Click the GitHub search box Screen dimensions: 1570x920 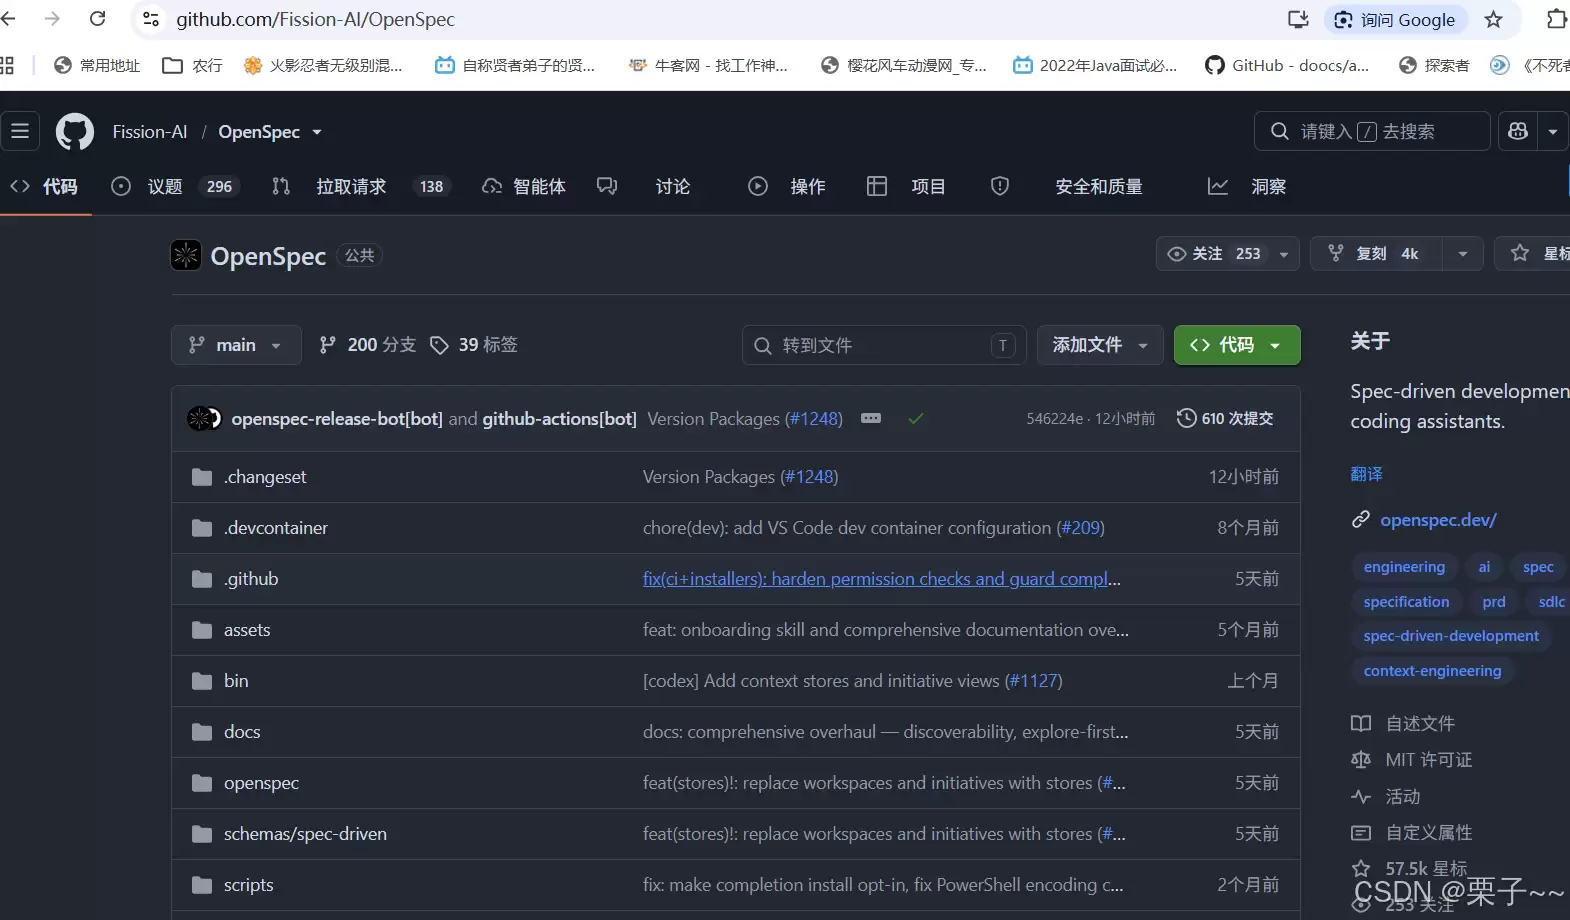coord(1372,131)
